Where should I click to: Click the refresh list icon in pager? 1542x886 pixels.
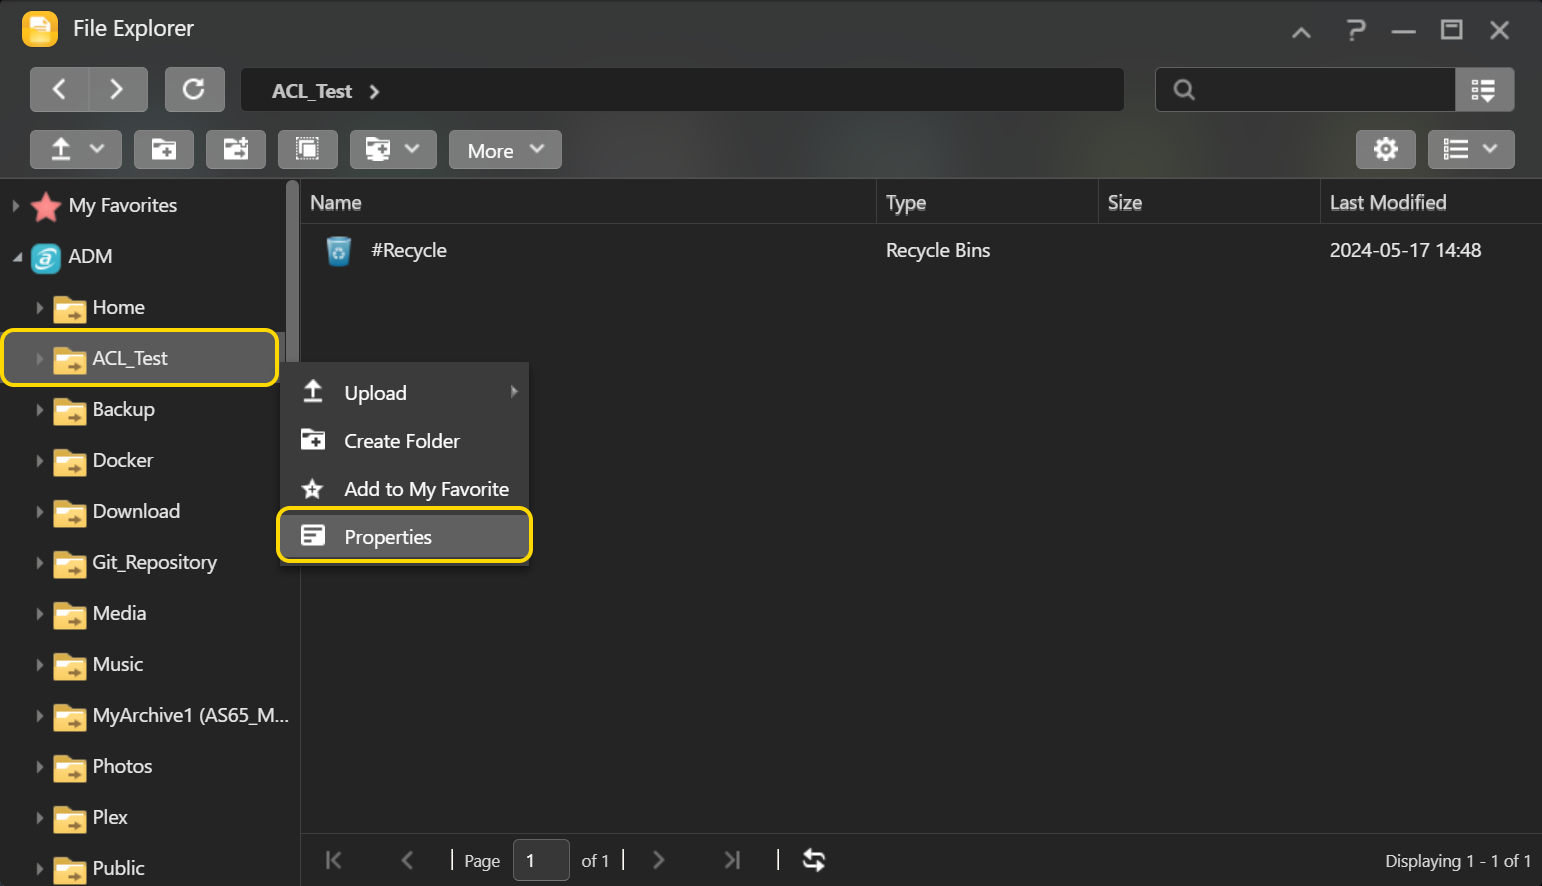tap(814, 860)
